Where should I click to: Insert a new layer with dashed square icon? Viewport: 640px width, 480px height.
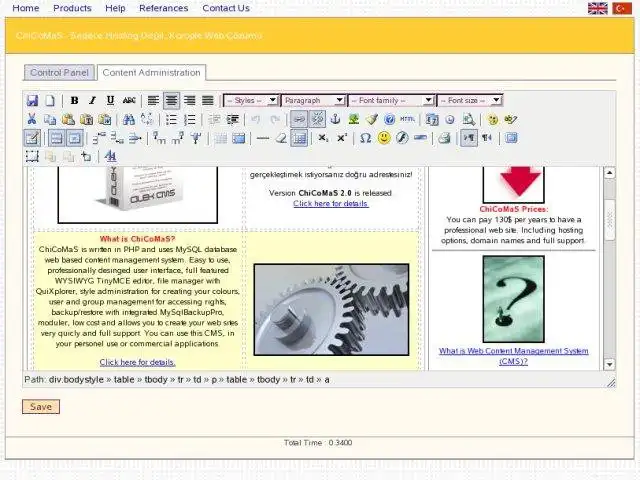click(32, 156)
